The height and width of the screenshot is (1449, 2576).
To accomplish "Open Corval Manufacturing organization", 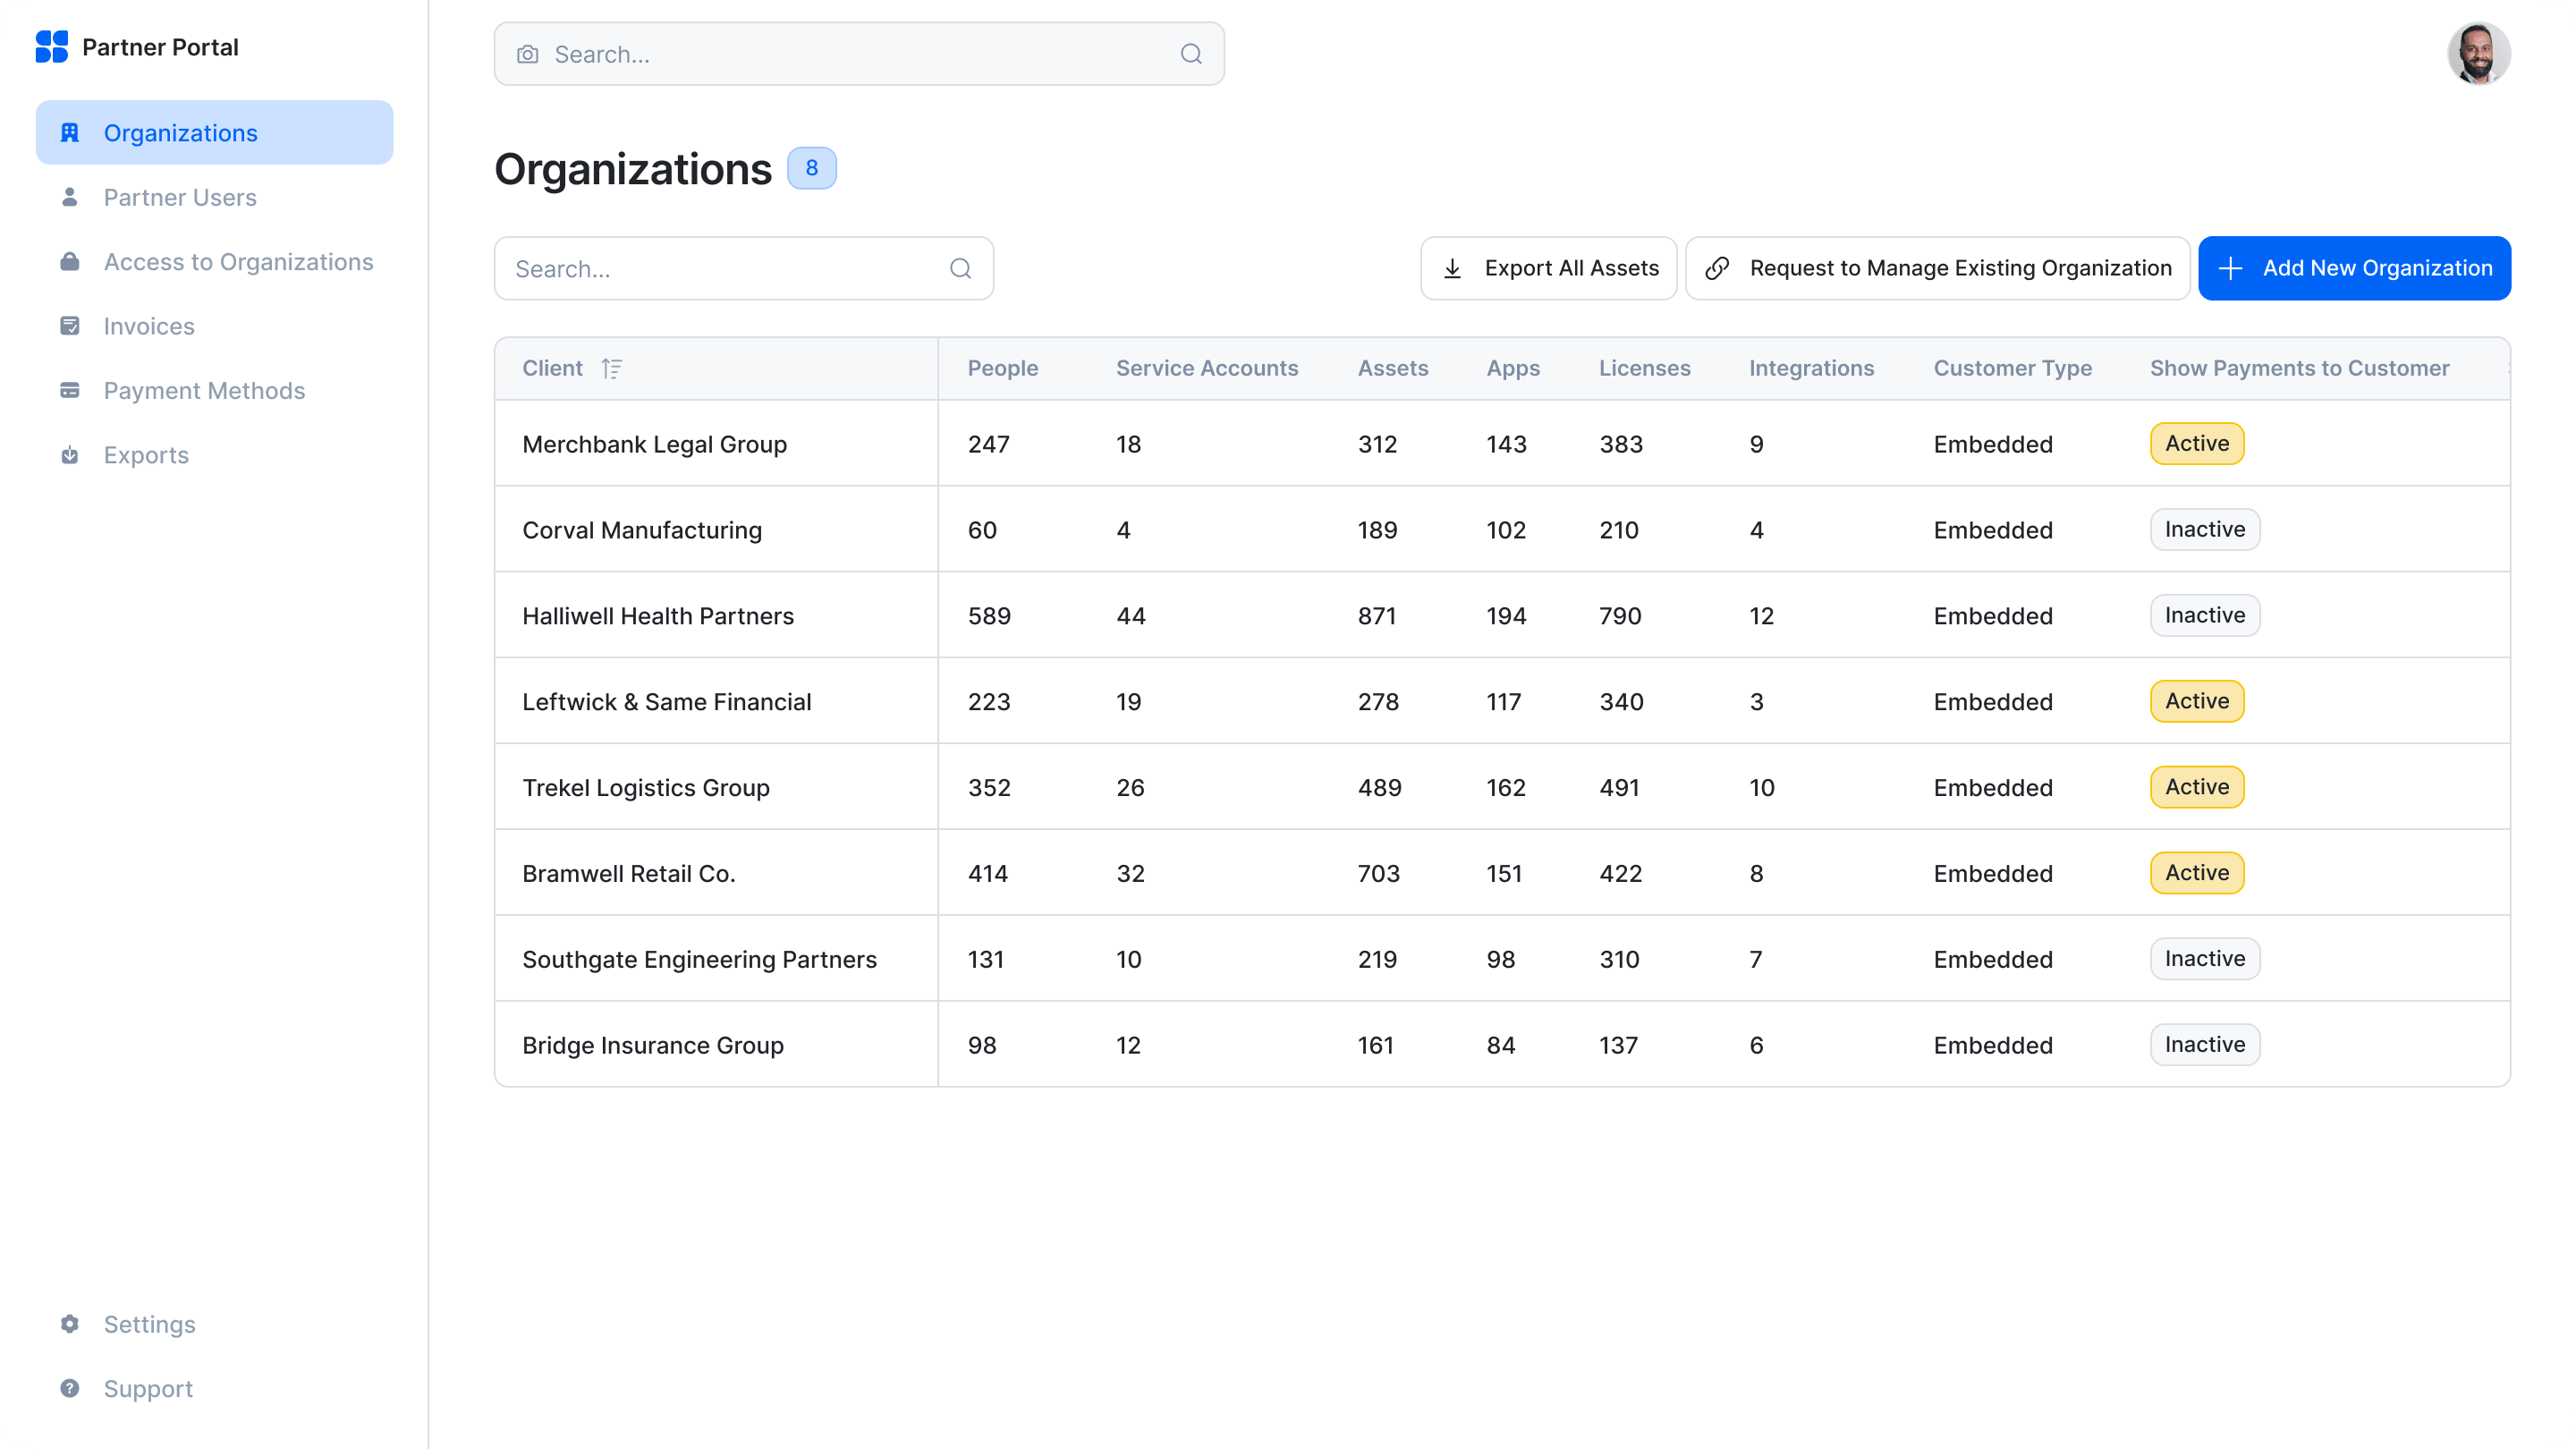I will (x=642, y=530).
